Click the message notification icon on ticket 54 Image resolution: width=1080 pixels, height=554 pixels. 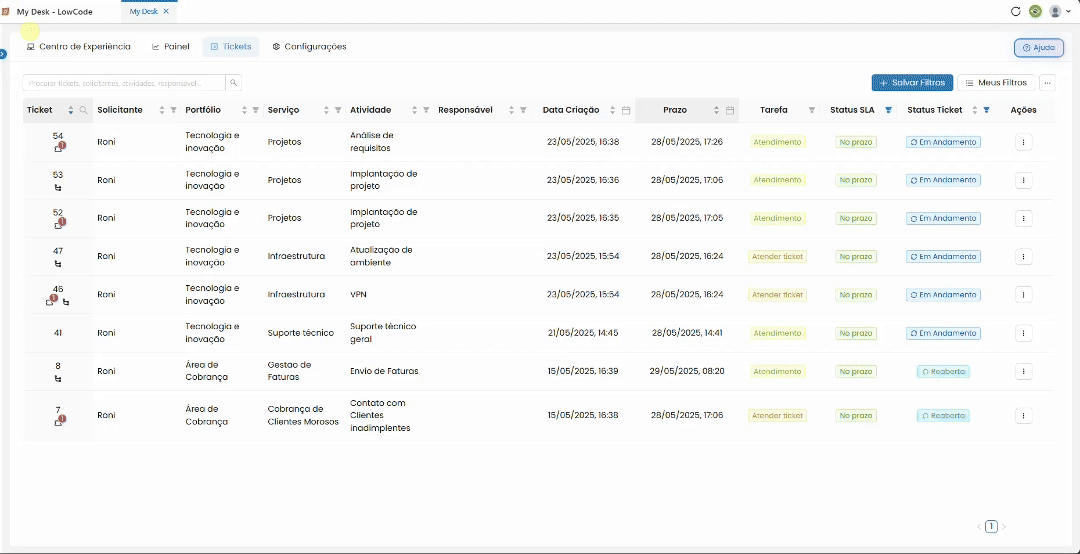coord(59,147)
